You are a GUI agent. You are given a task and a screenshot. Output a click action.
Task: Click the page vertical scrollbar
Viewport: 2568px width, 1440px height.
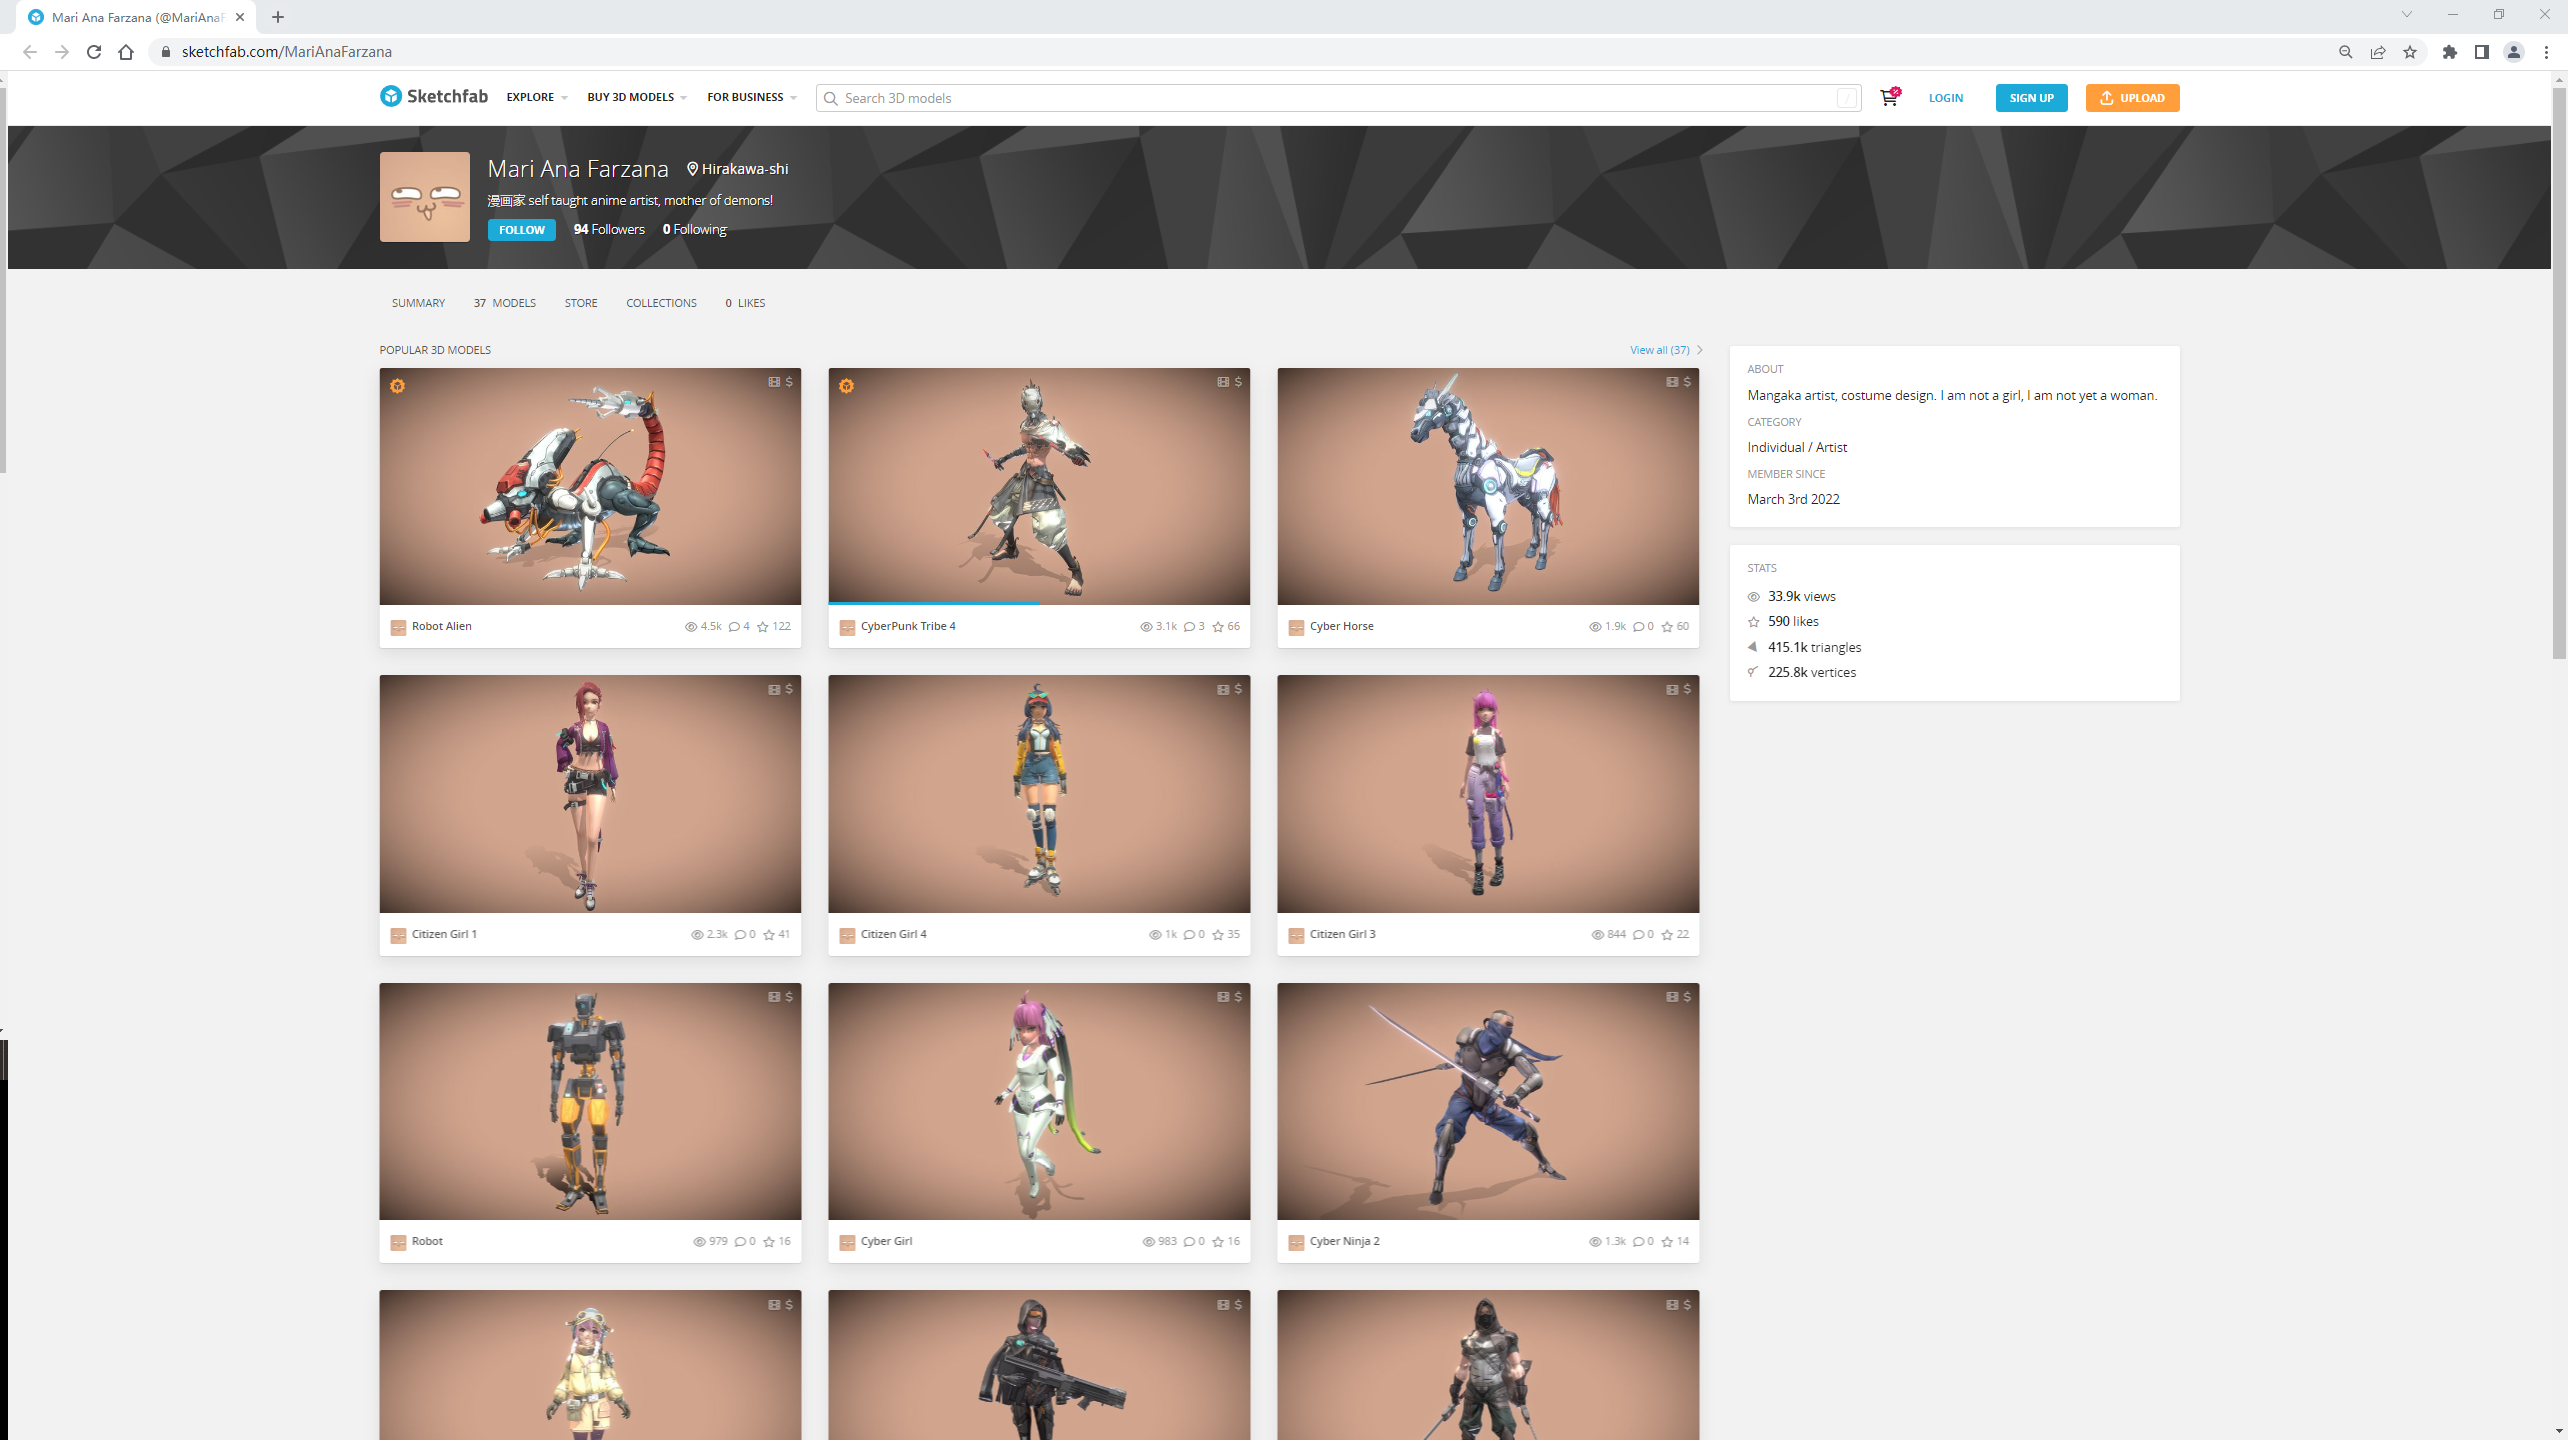click(2559, 373)
